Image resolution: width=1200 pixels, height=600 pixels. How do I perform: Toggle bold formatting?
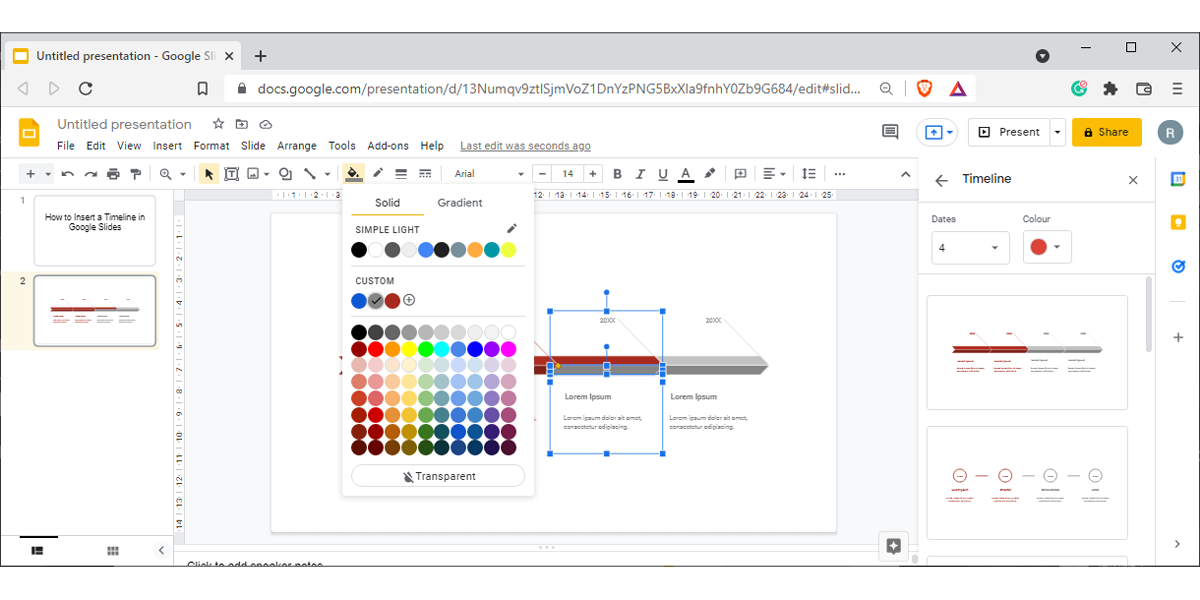(x=617, y=174)
